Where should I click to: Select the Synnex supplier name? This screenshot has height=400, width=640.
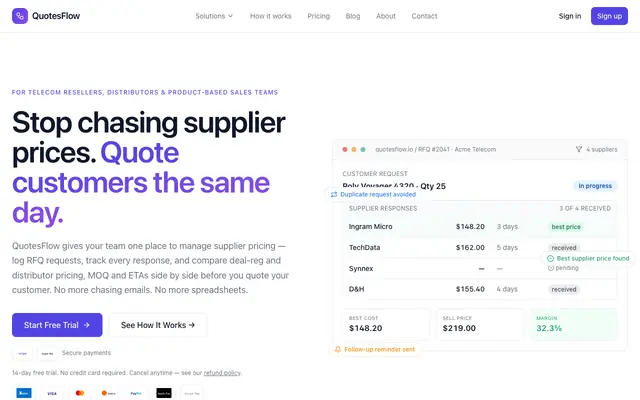click(x=361, y=269)
